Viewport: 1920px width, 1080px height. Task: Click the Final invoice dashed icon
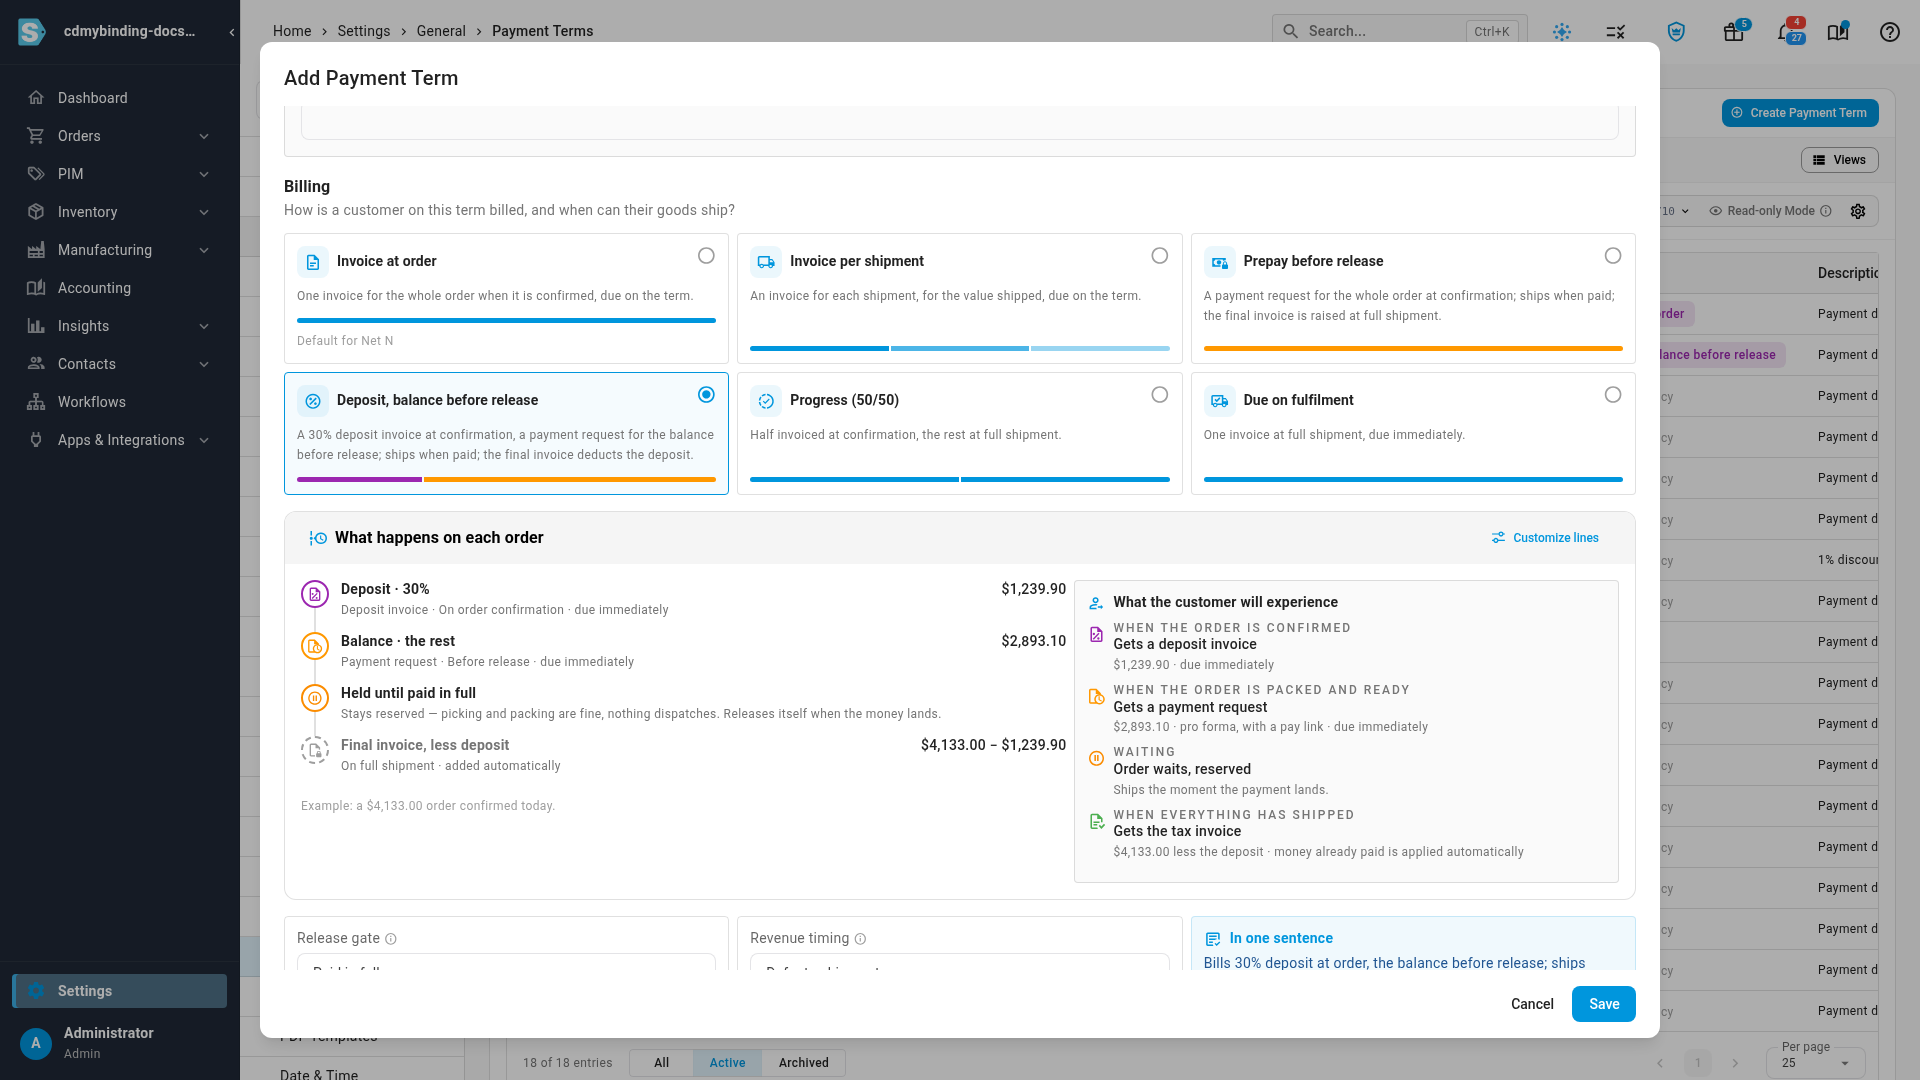tap(315, 750)
